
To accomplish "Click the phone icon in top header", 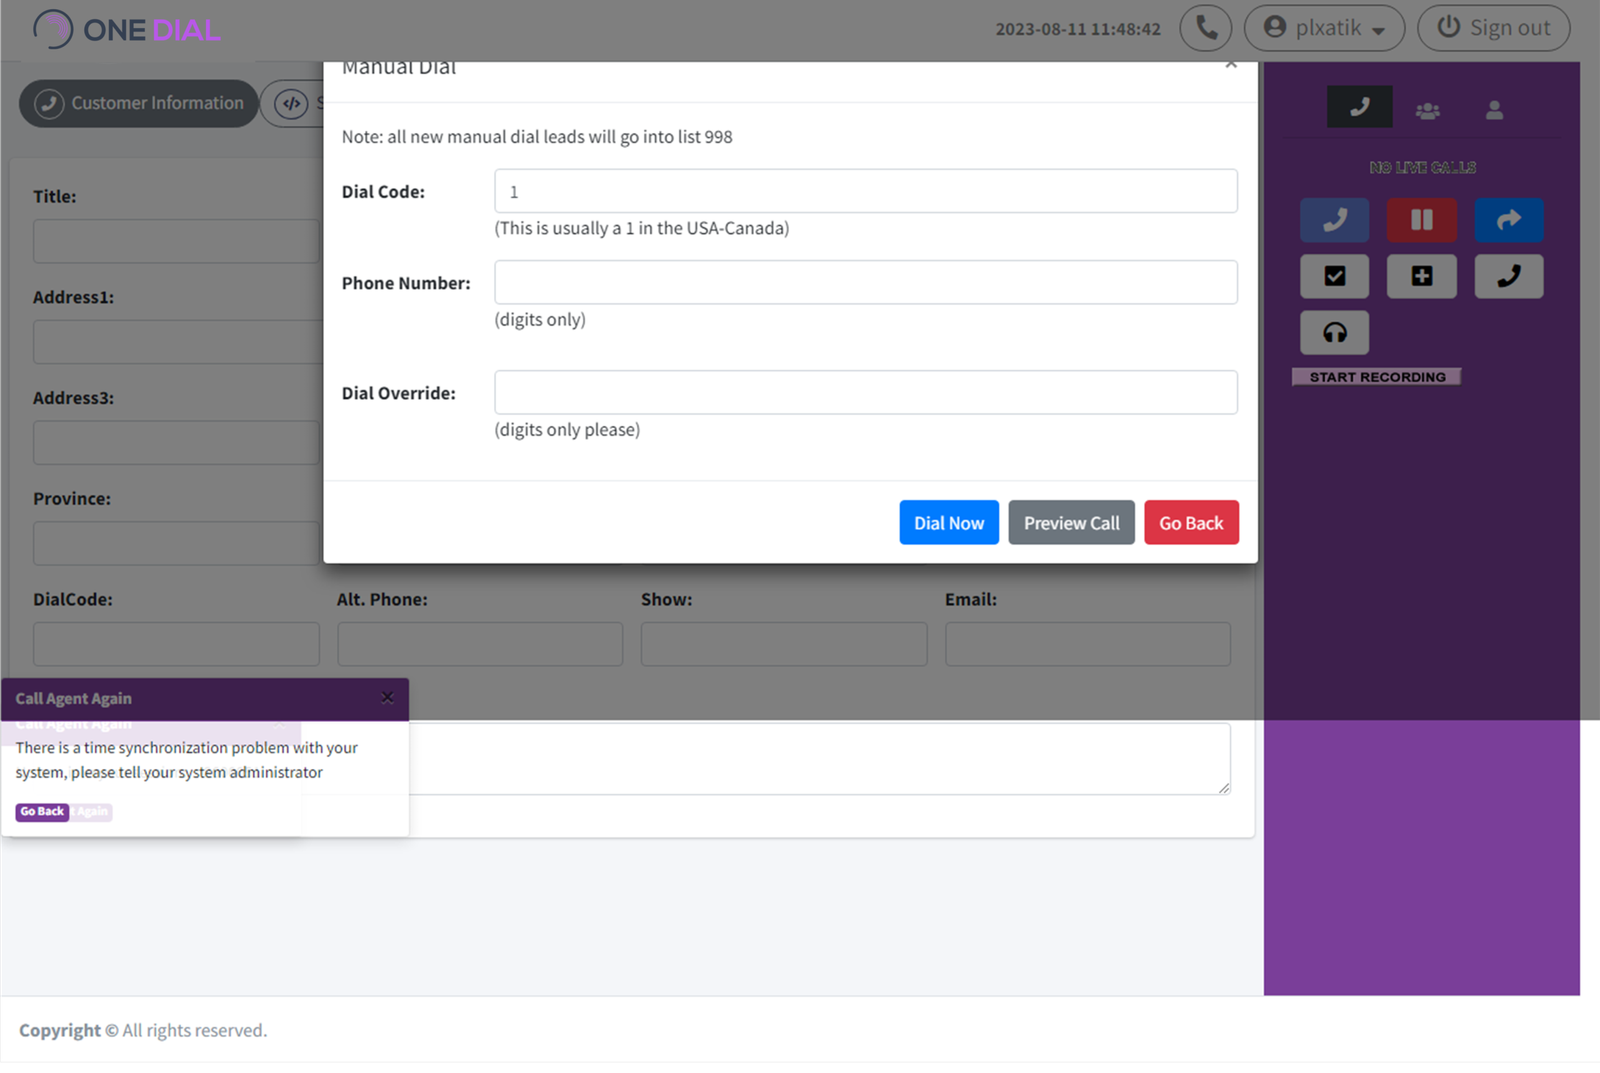I will click(1205, 28).
